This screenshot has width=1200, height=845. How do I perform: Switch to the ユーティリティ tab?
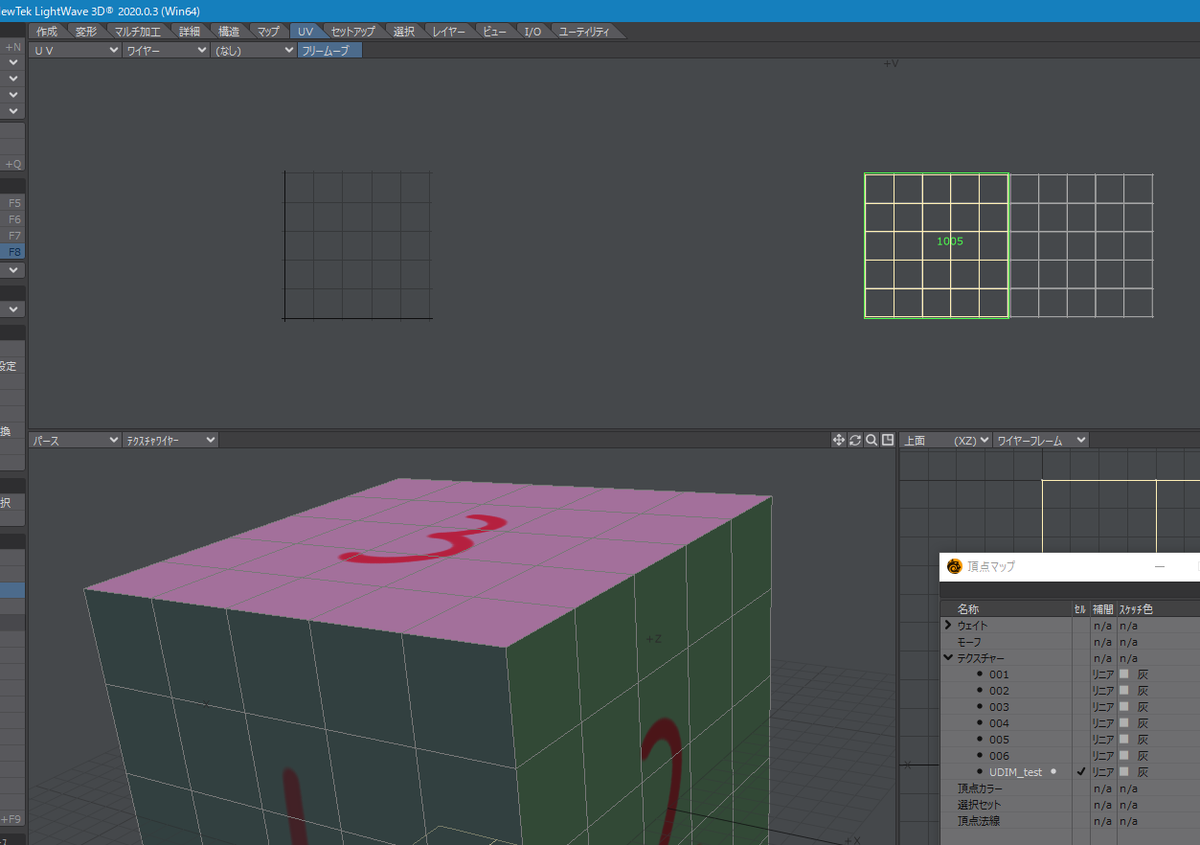coord(585,32)
